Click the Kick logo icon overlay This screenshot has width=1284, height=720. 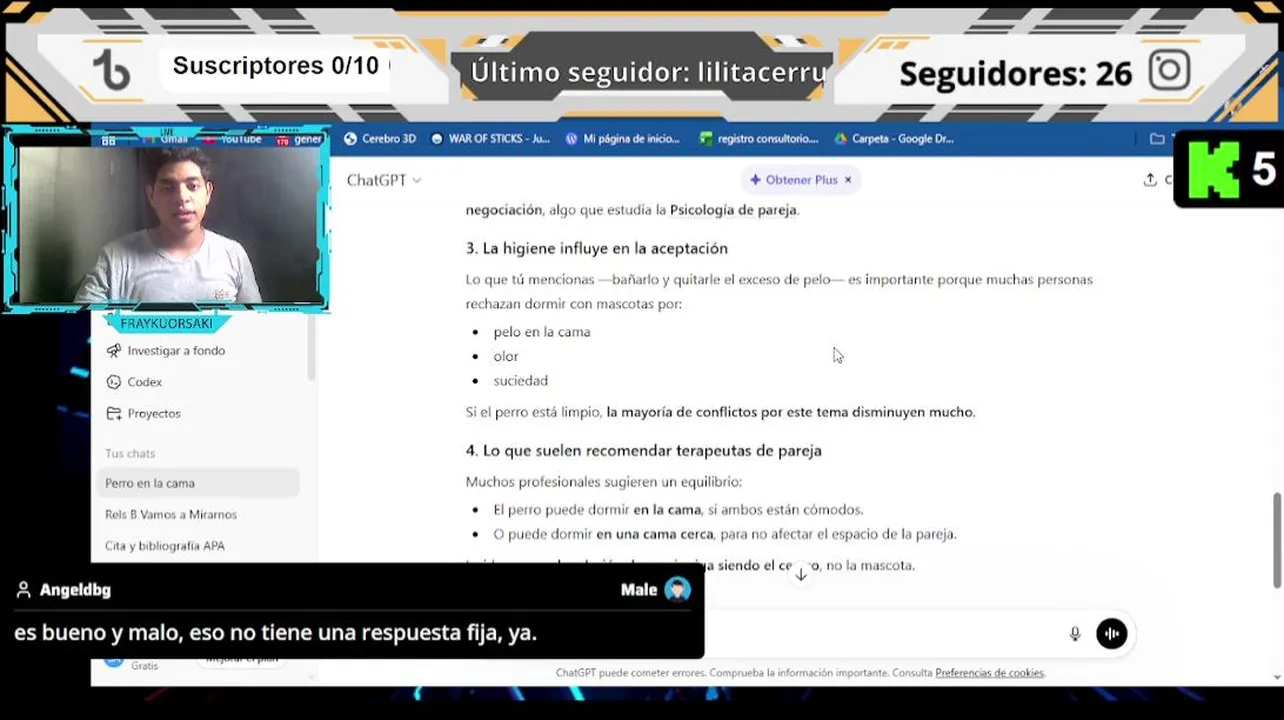[x=1213, y=170]
